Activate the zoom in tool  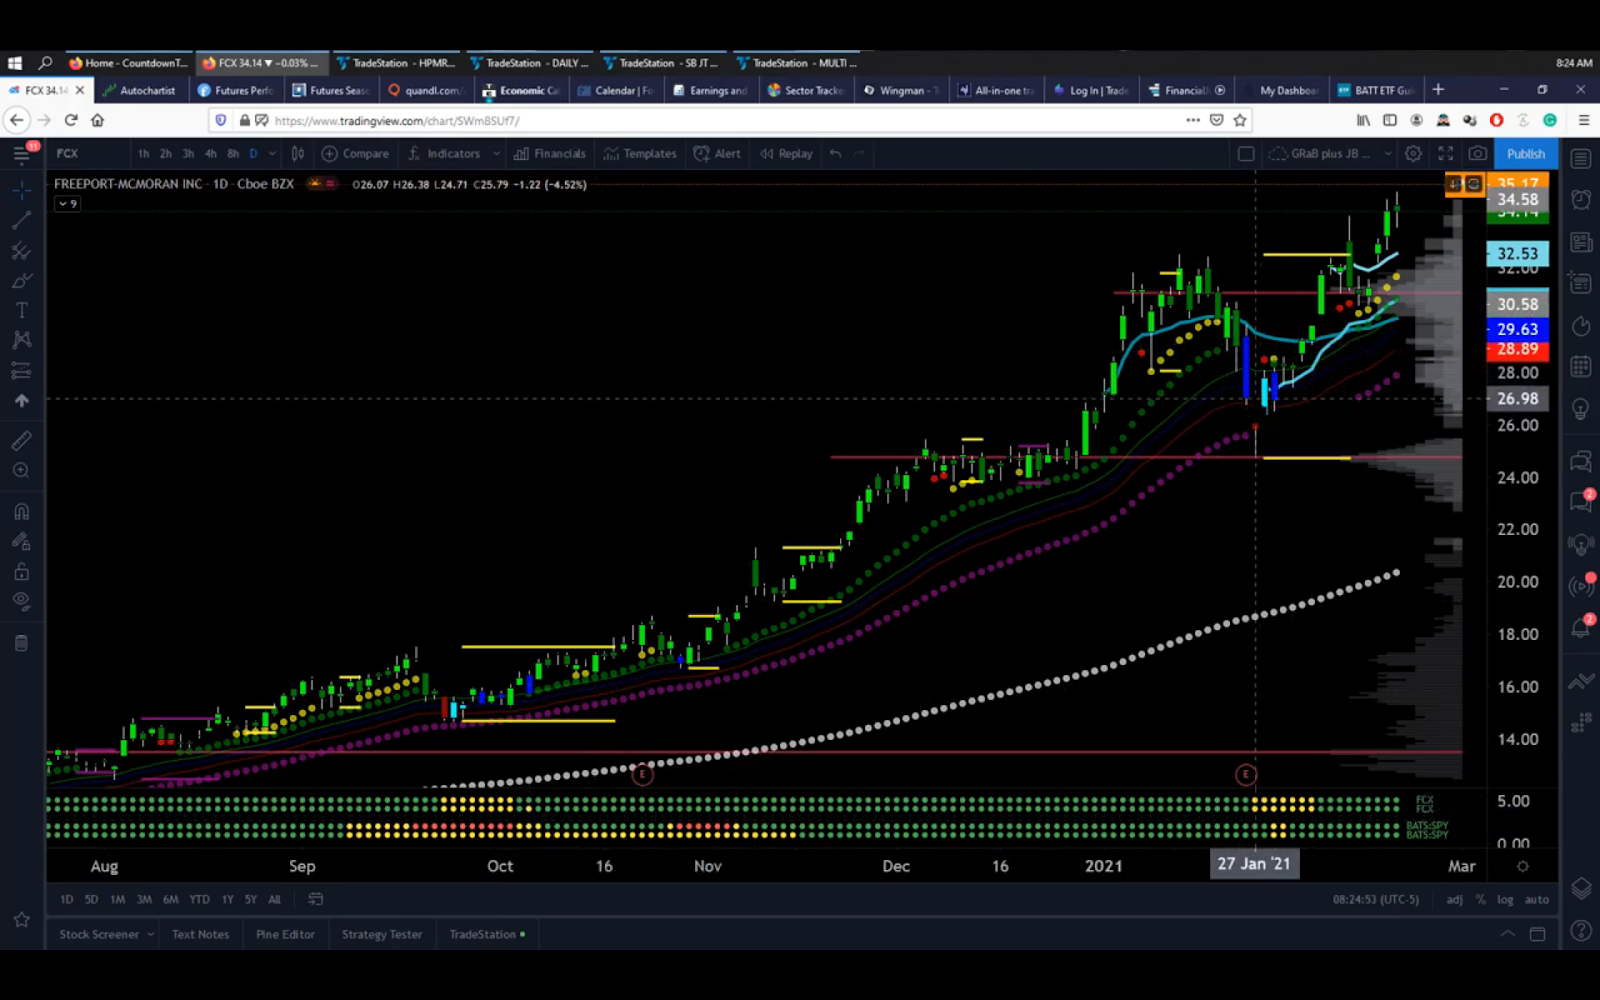pyautogui.click(x=21, y=470)
